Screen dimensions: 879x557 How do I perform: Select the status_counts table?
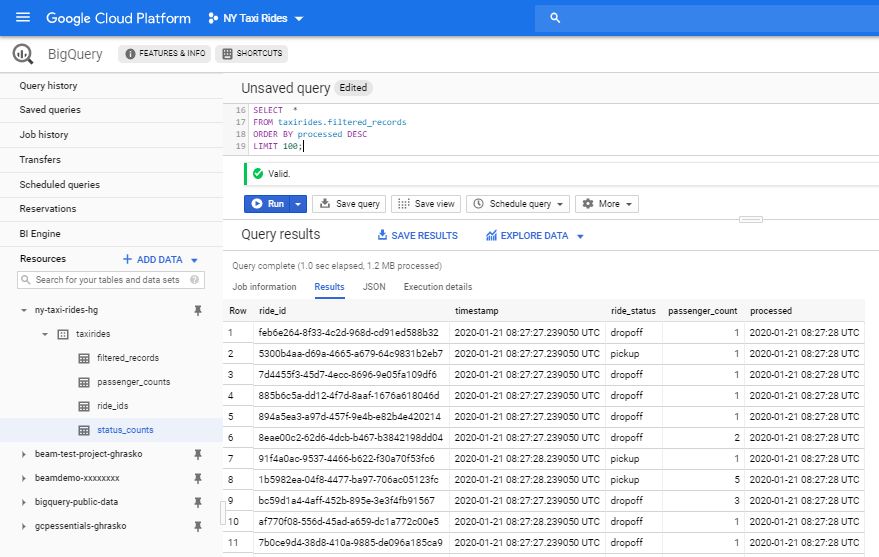[x=125, y=430]
